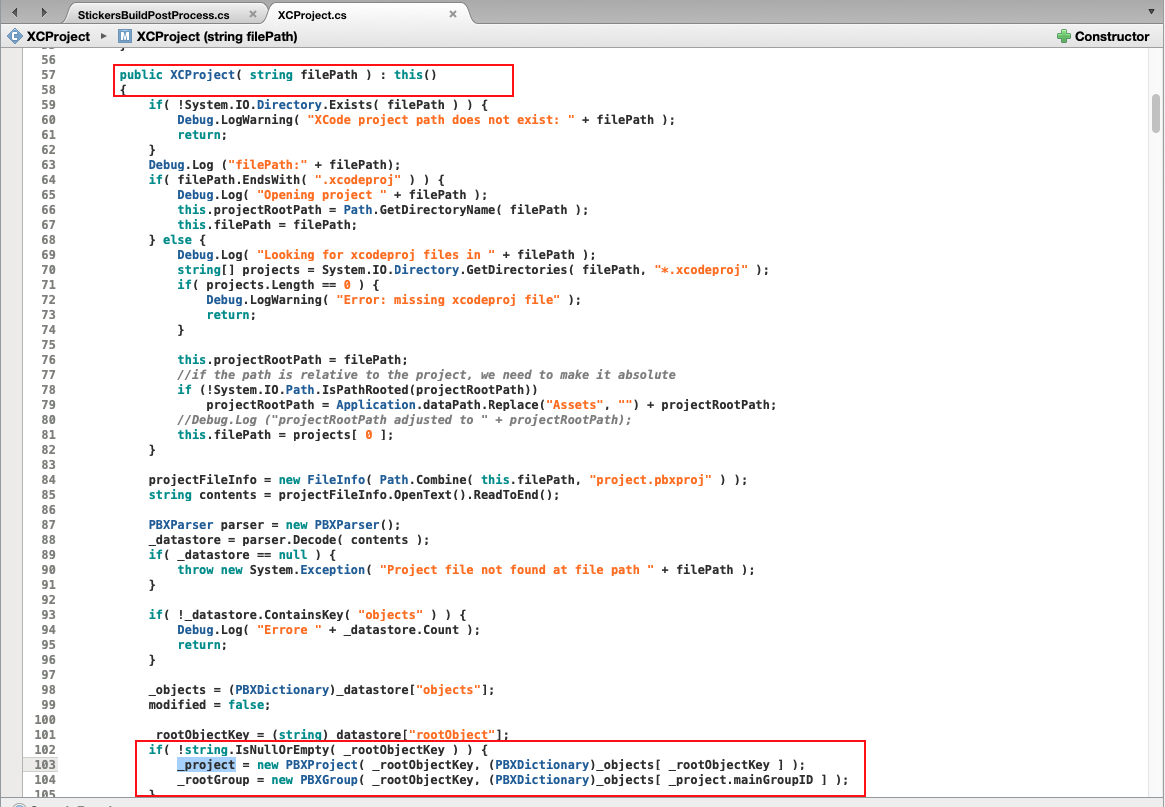The width and height of the screenshot is (1165, 807).
Task: Open the tab list dropdown arrow
Action: coord(1152,13)
